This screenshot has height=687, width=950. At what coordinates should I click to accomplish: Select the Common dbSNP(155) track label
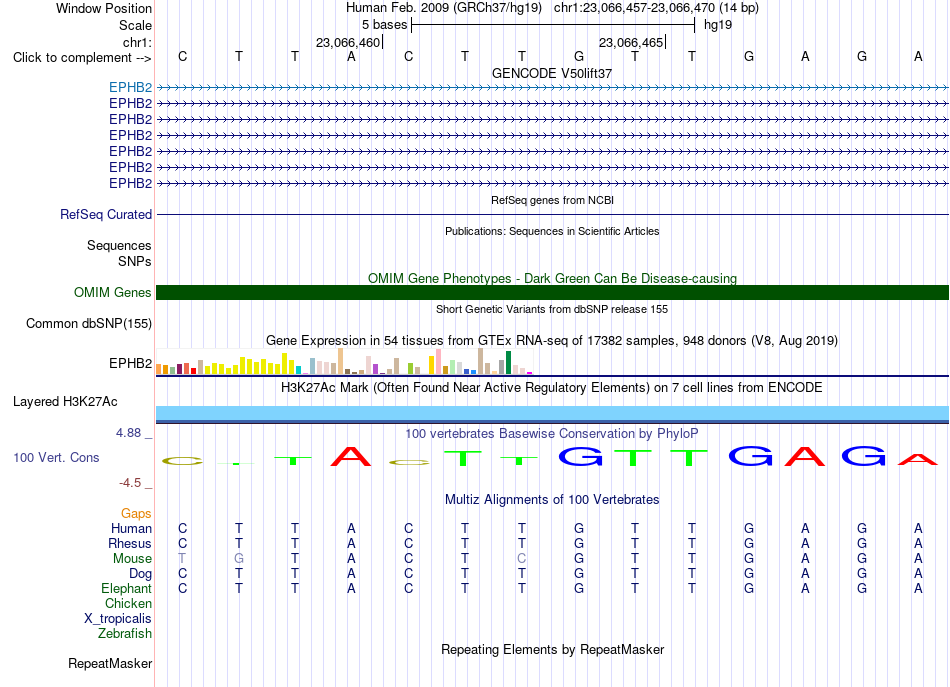(89, 324)
